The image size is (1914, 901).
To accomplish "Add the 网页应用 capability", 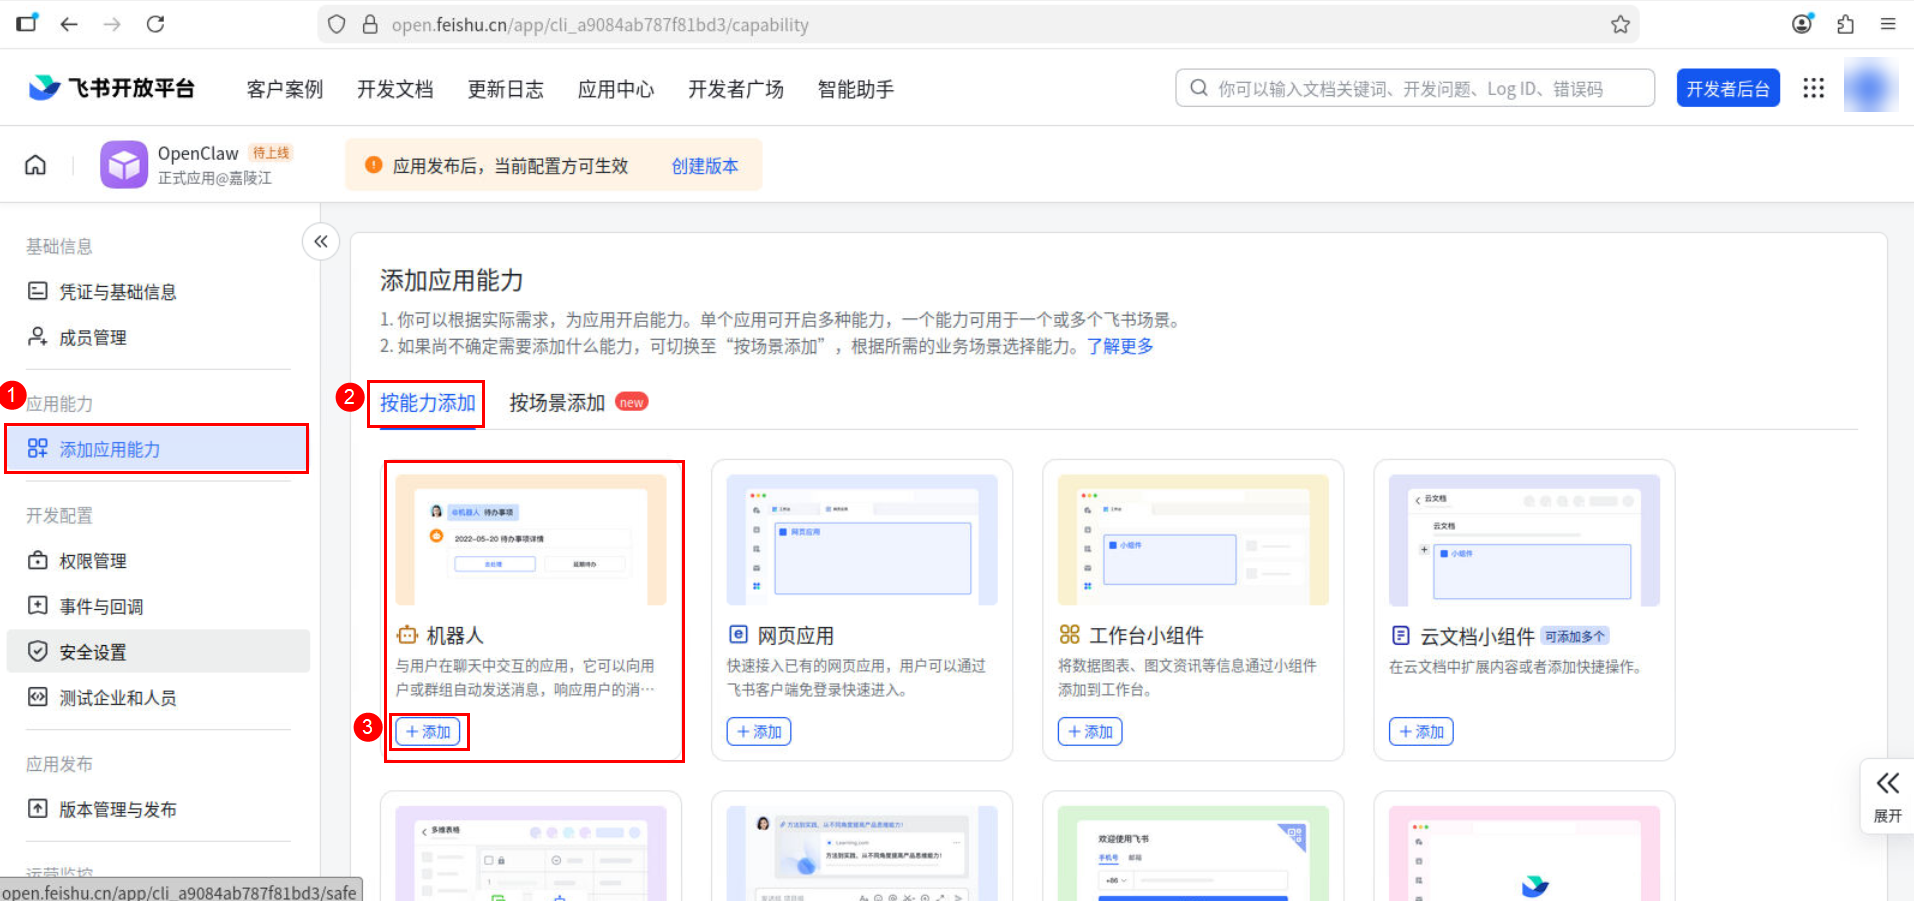I will coord(759,732).
